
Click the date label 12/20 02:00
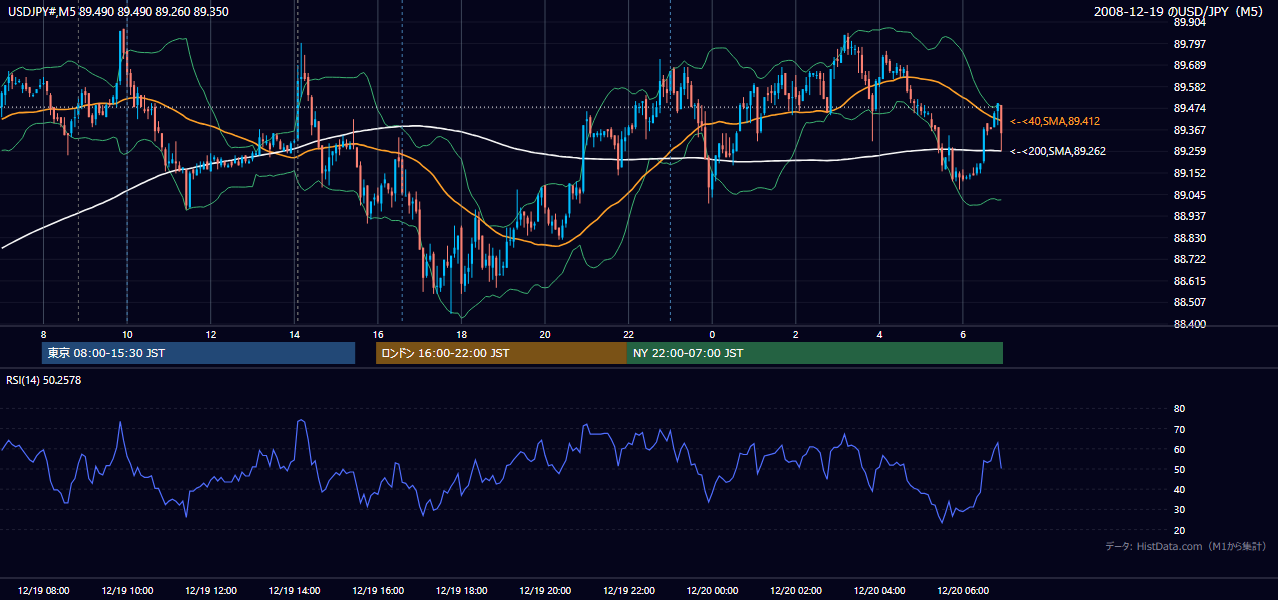pos(795,591)
